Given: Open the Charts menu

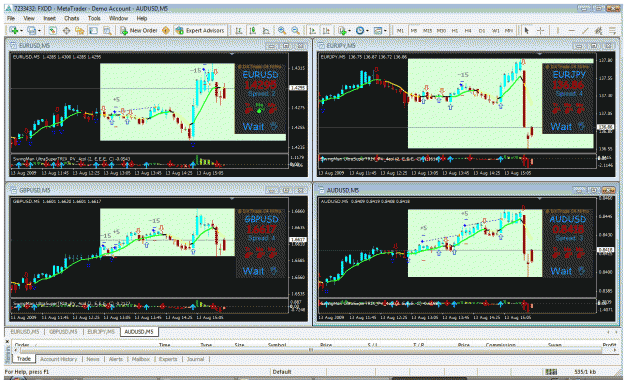Looking at the screenshot, I should pos(72,18).
